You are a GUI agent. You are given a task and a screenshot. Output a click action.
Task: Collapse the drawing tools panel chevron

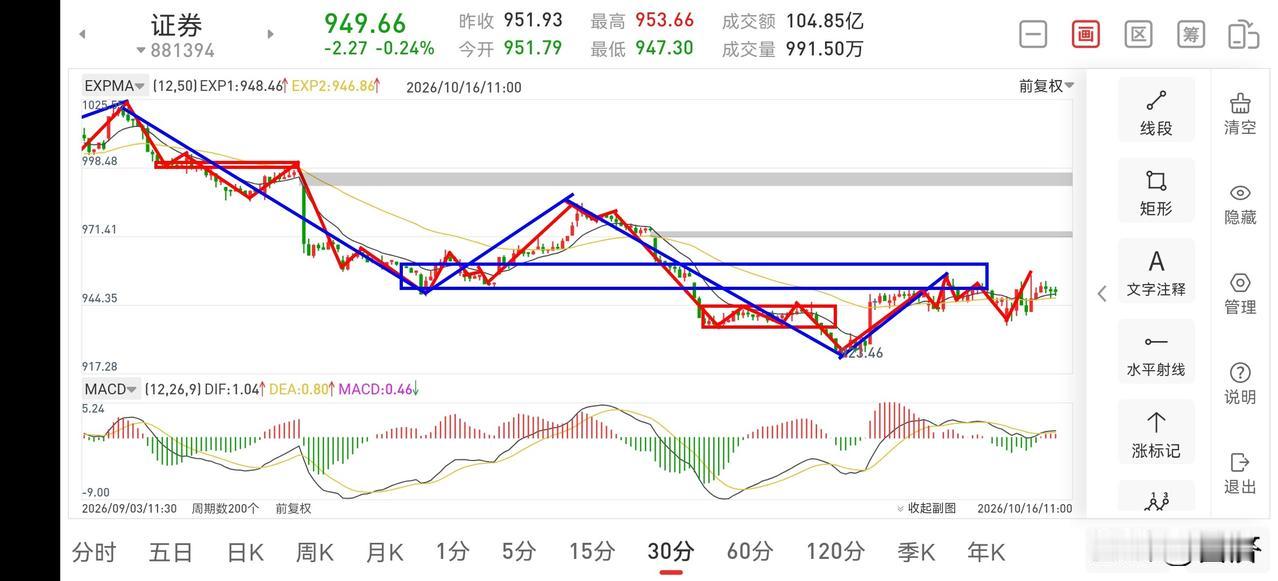[1101, 293]
